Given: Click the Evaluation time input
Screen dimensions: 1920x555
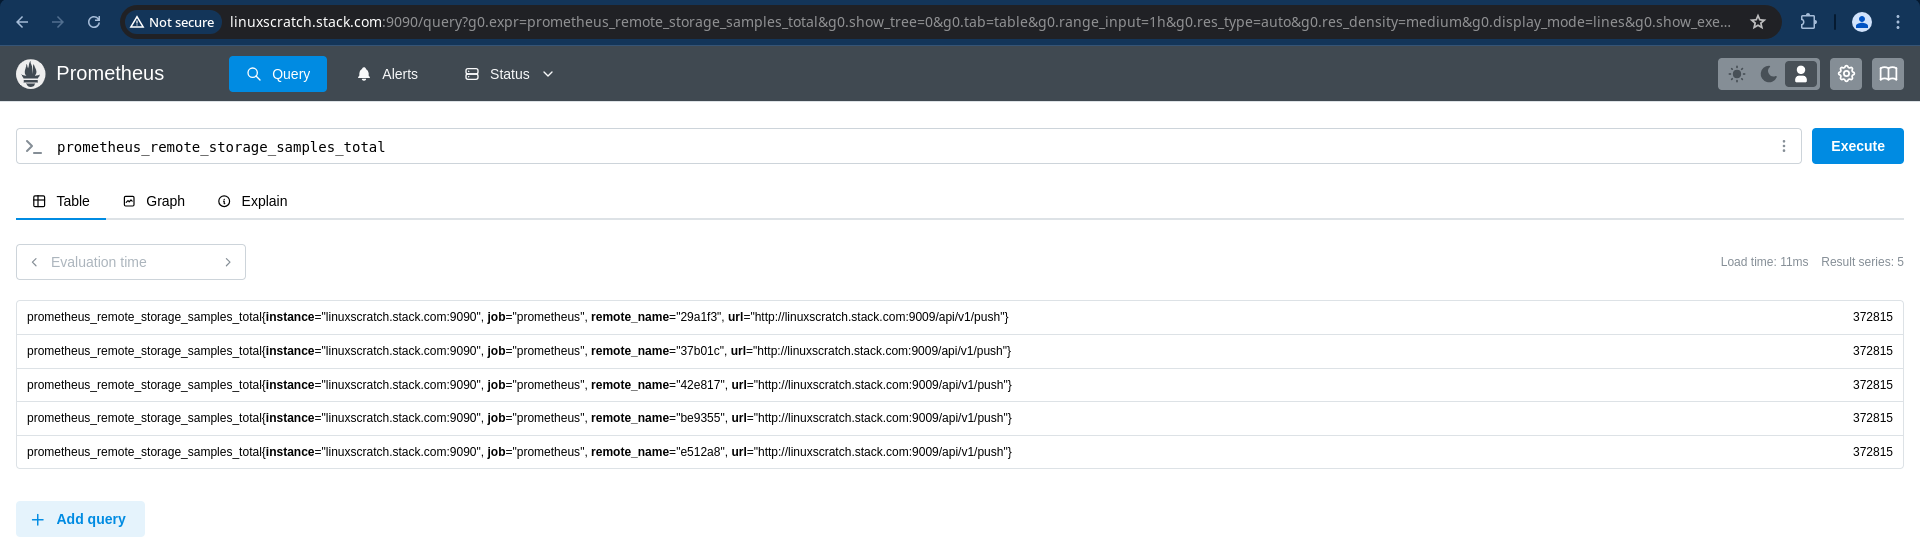Looking at the screenshot, I should (131, 262).
